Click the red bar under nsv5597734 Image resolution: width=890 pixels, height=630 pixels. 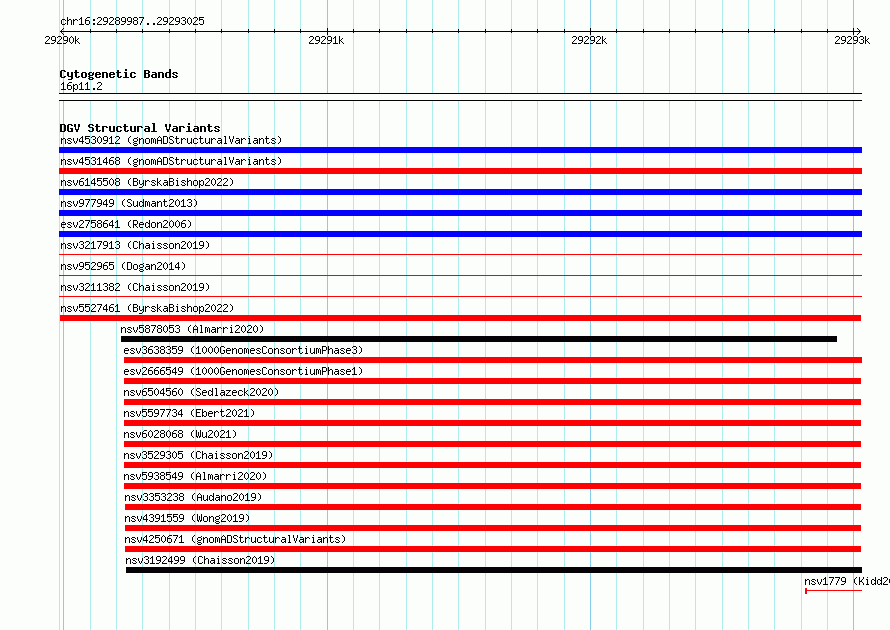point(493,423)
